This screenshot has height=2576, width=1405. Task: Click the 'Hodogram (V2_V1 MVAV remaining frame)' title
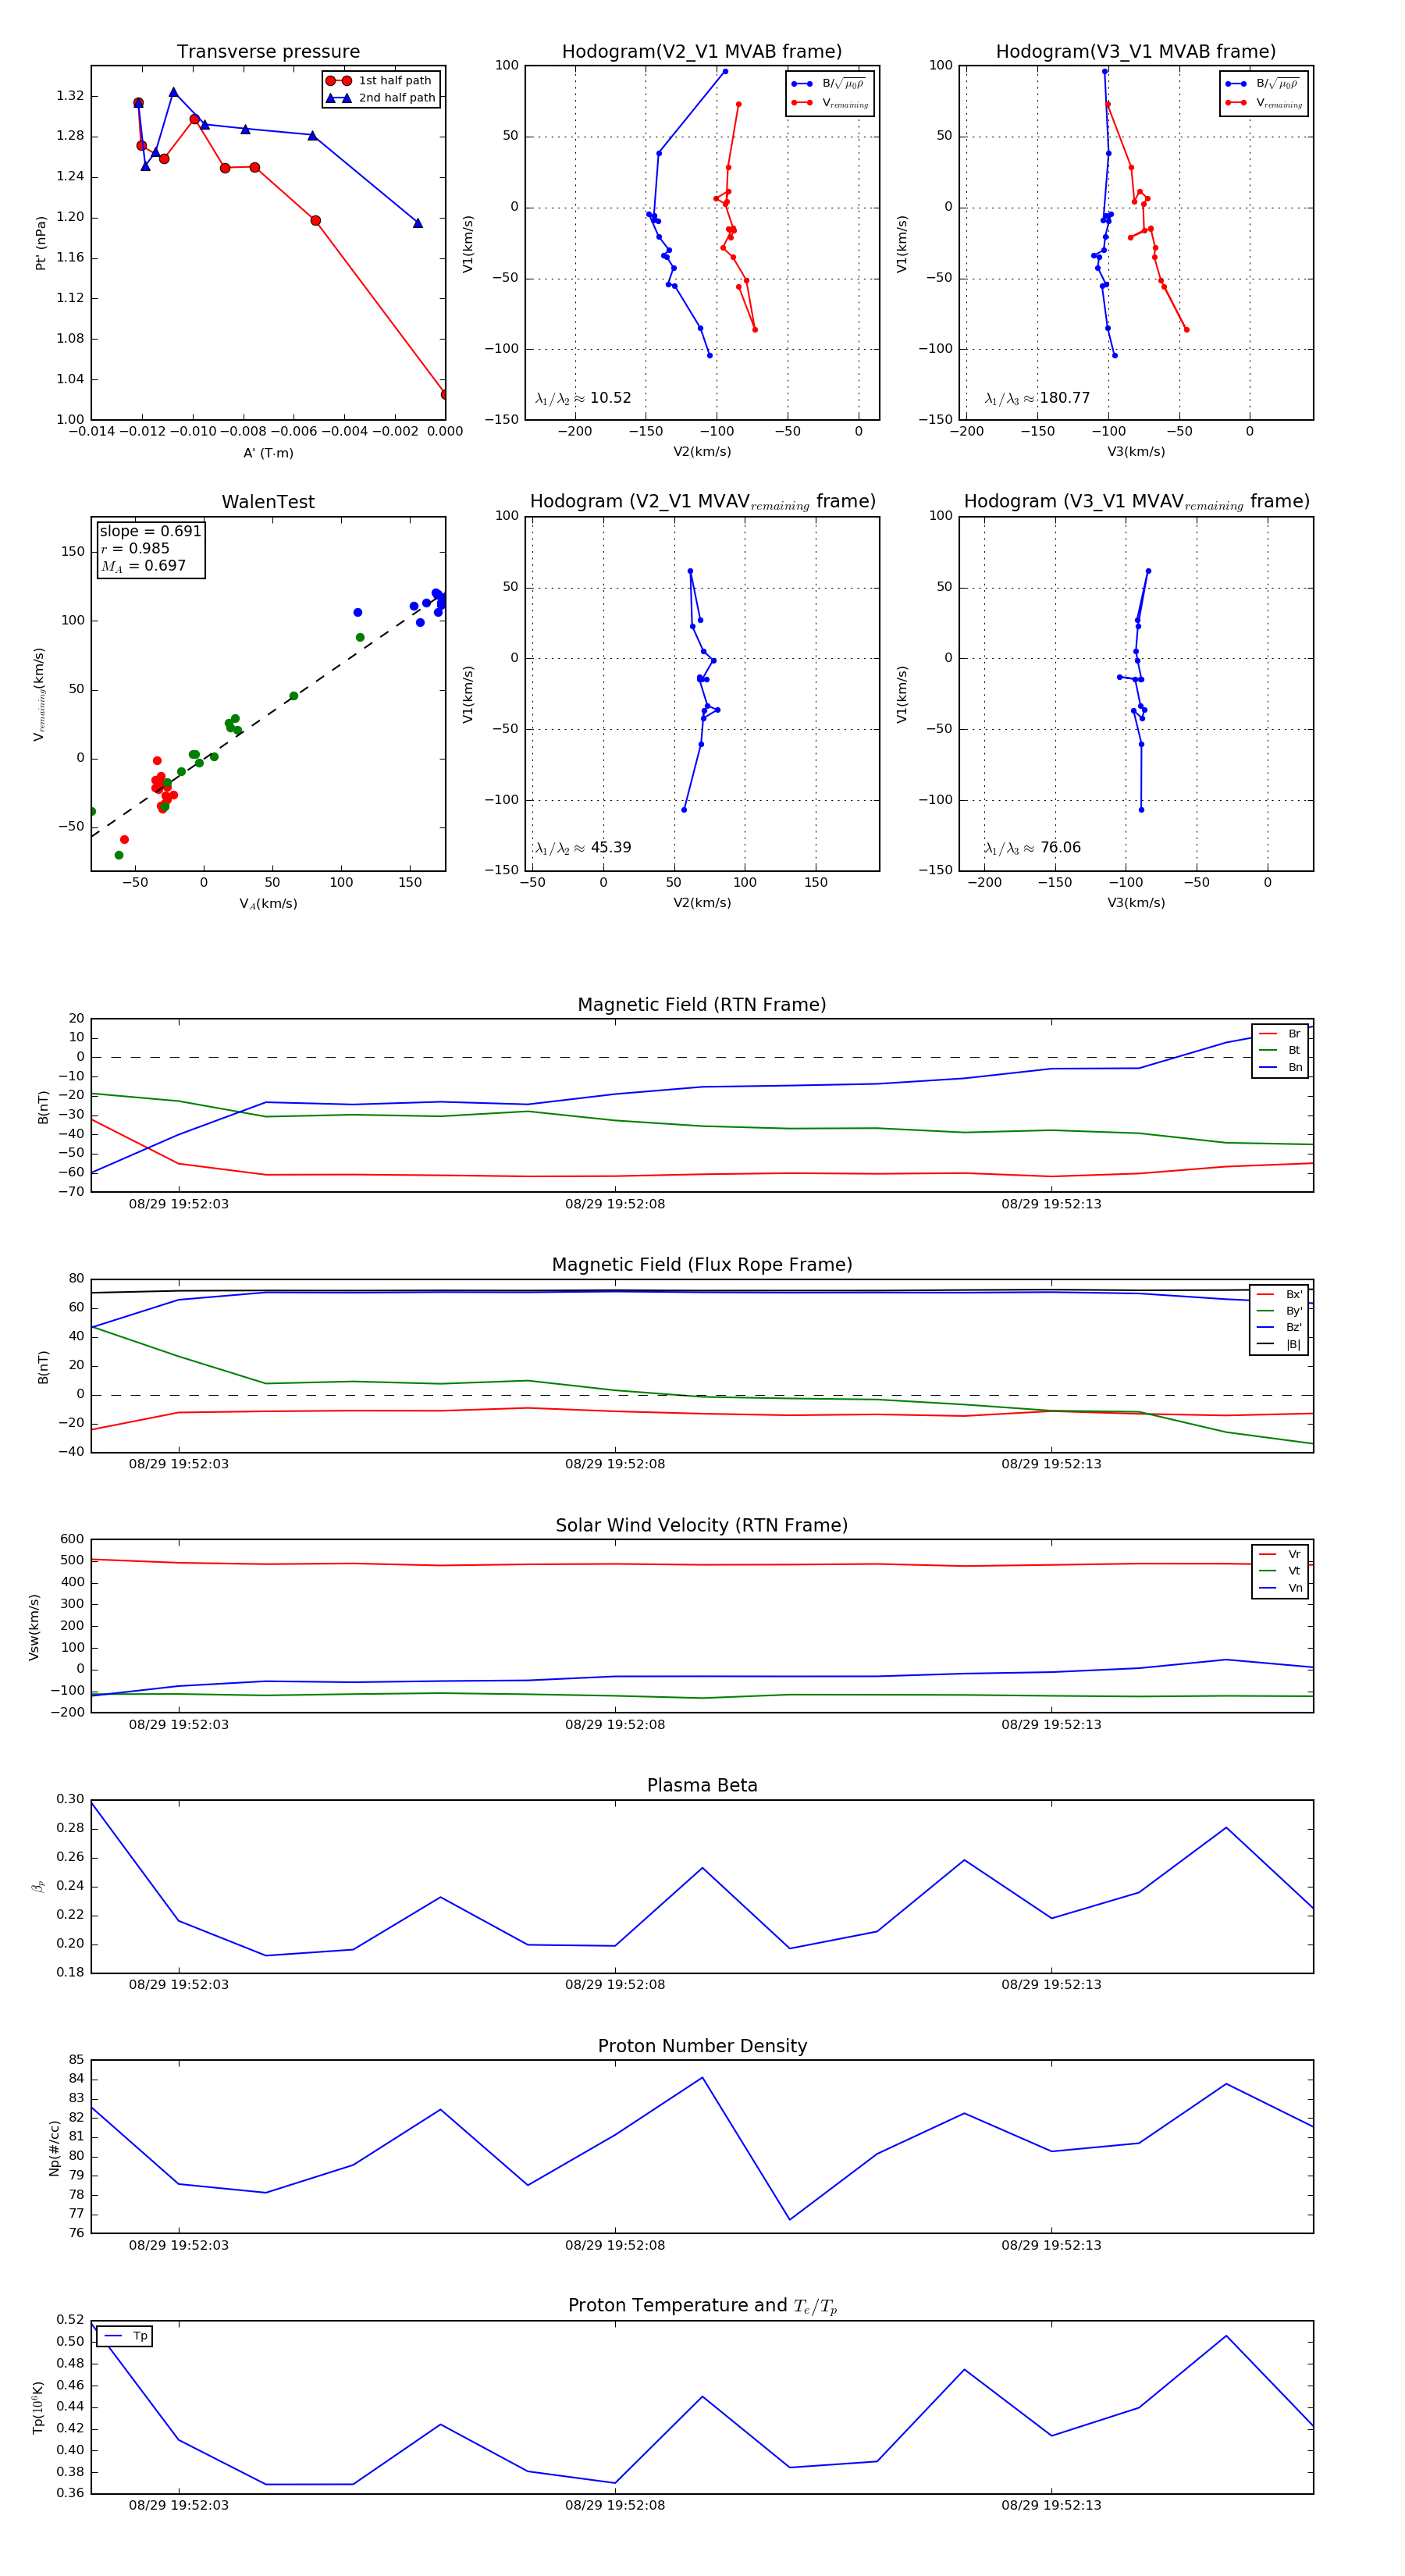click(702, 502)
